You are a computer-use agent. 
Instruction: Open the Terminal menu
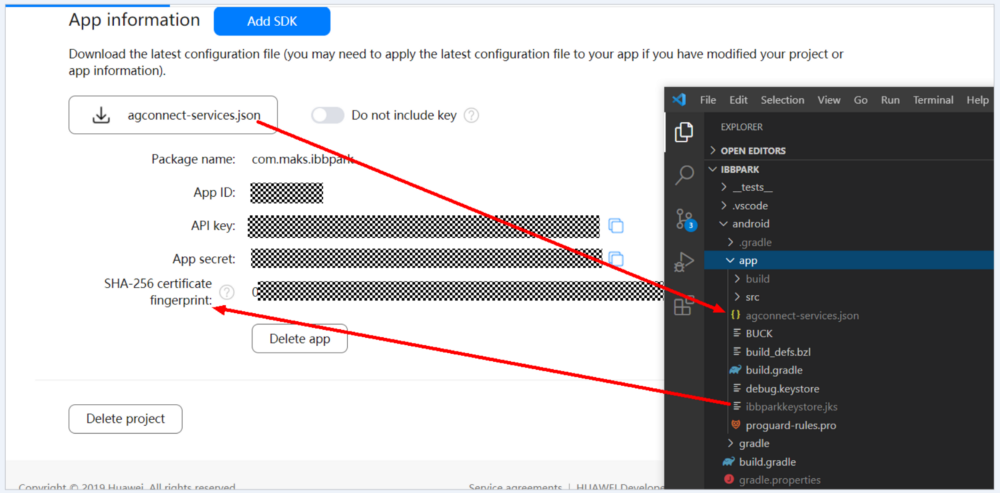point(933,100)
